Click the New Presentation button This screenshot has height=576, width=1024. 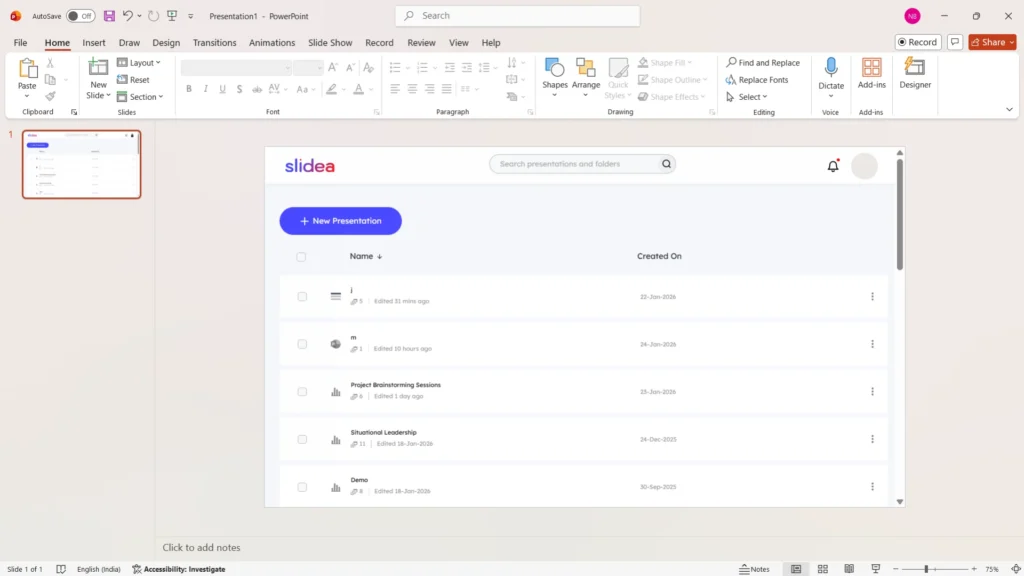pyautogui.click(x=340, y=221)
